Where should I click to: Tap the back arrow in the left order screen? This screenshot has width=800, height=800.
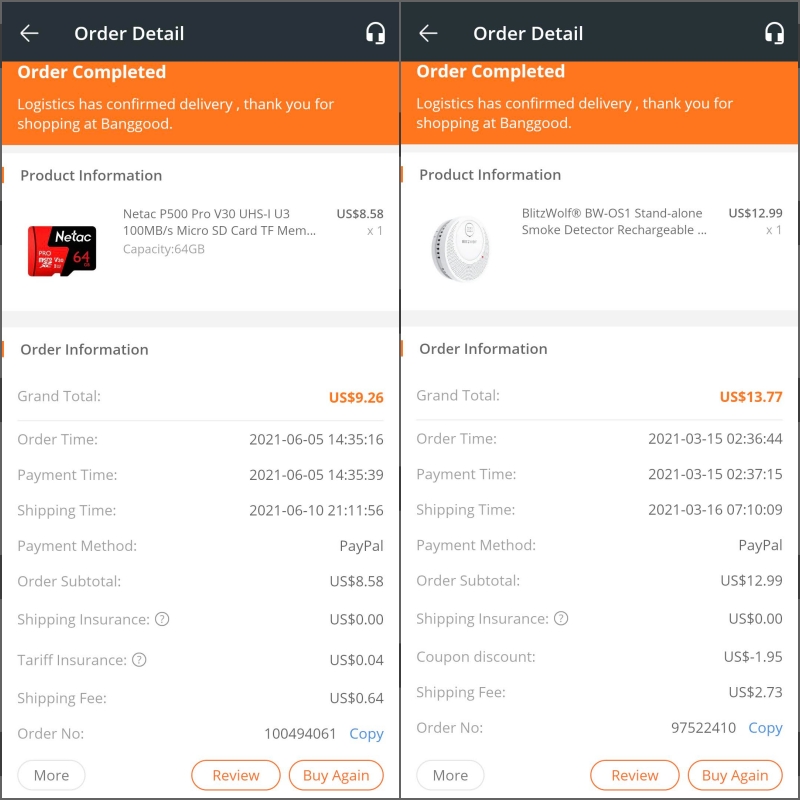tap(29, 34)
